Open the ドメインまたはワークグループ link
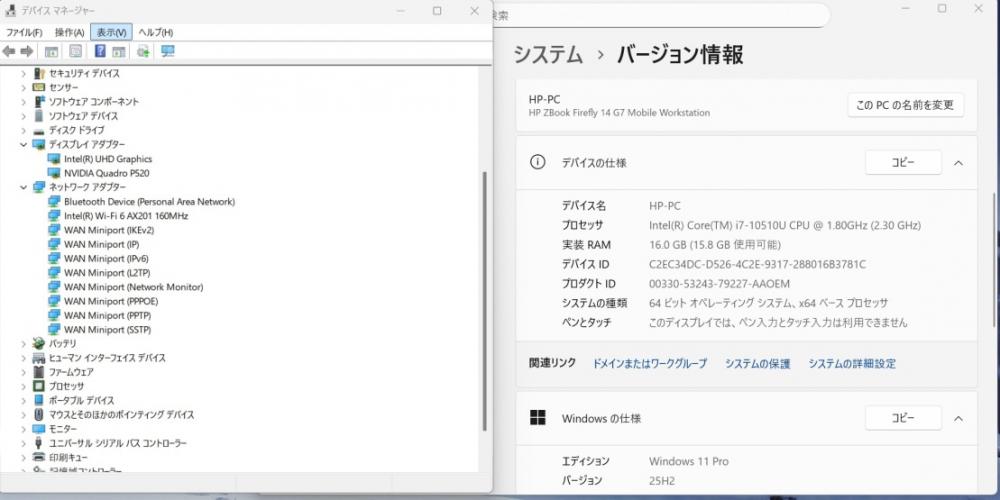 tap(650, 364)
